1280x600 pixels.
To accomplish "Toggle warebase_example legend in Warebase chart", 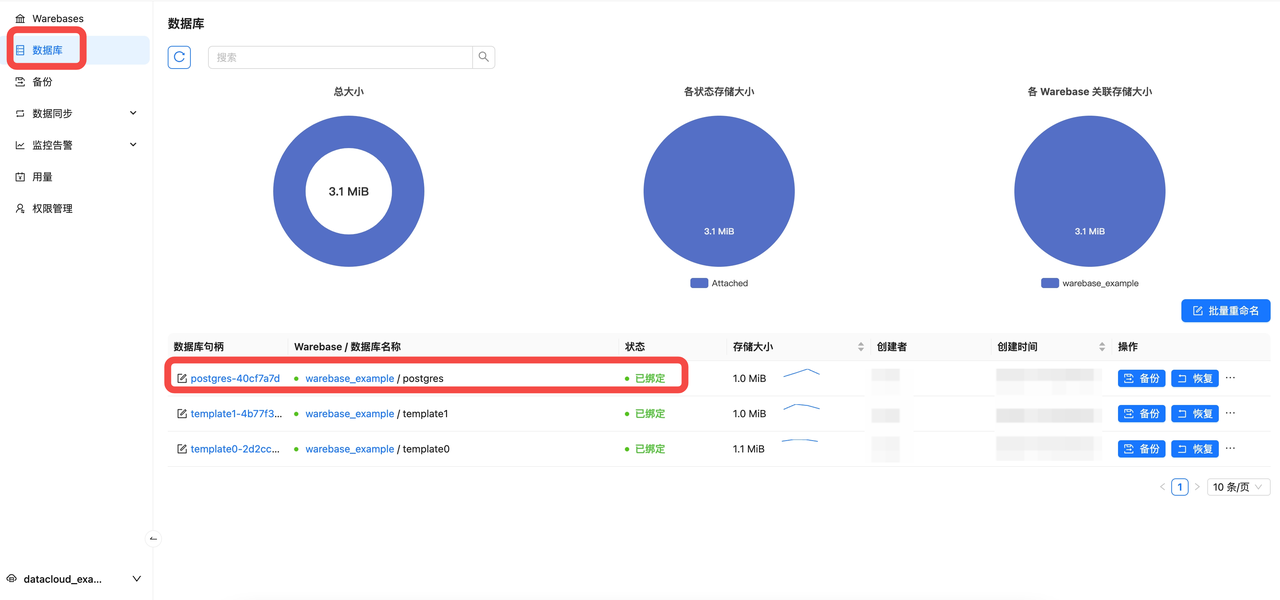I will 1090,283.
